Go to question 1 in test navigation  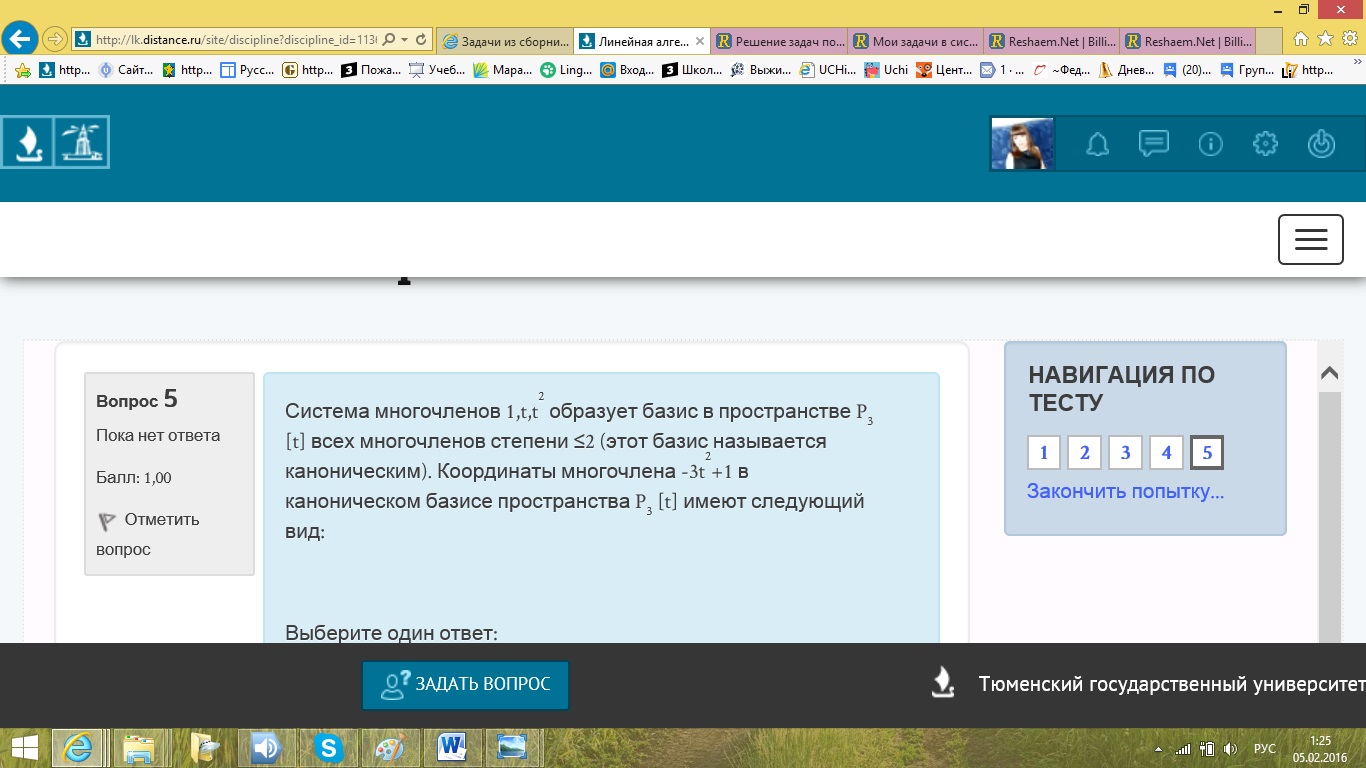pyautogui.click(x=1043, y=453)
